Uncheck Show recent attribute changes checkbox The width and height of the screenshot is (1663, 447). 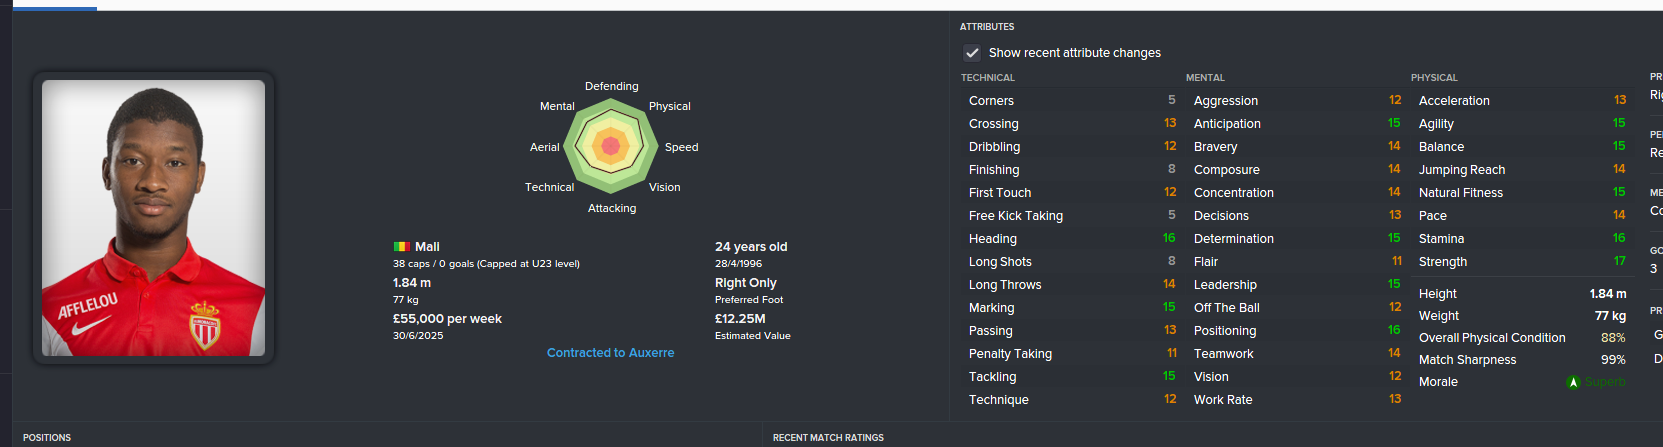pos(972,53)
